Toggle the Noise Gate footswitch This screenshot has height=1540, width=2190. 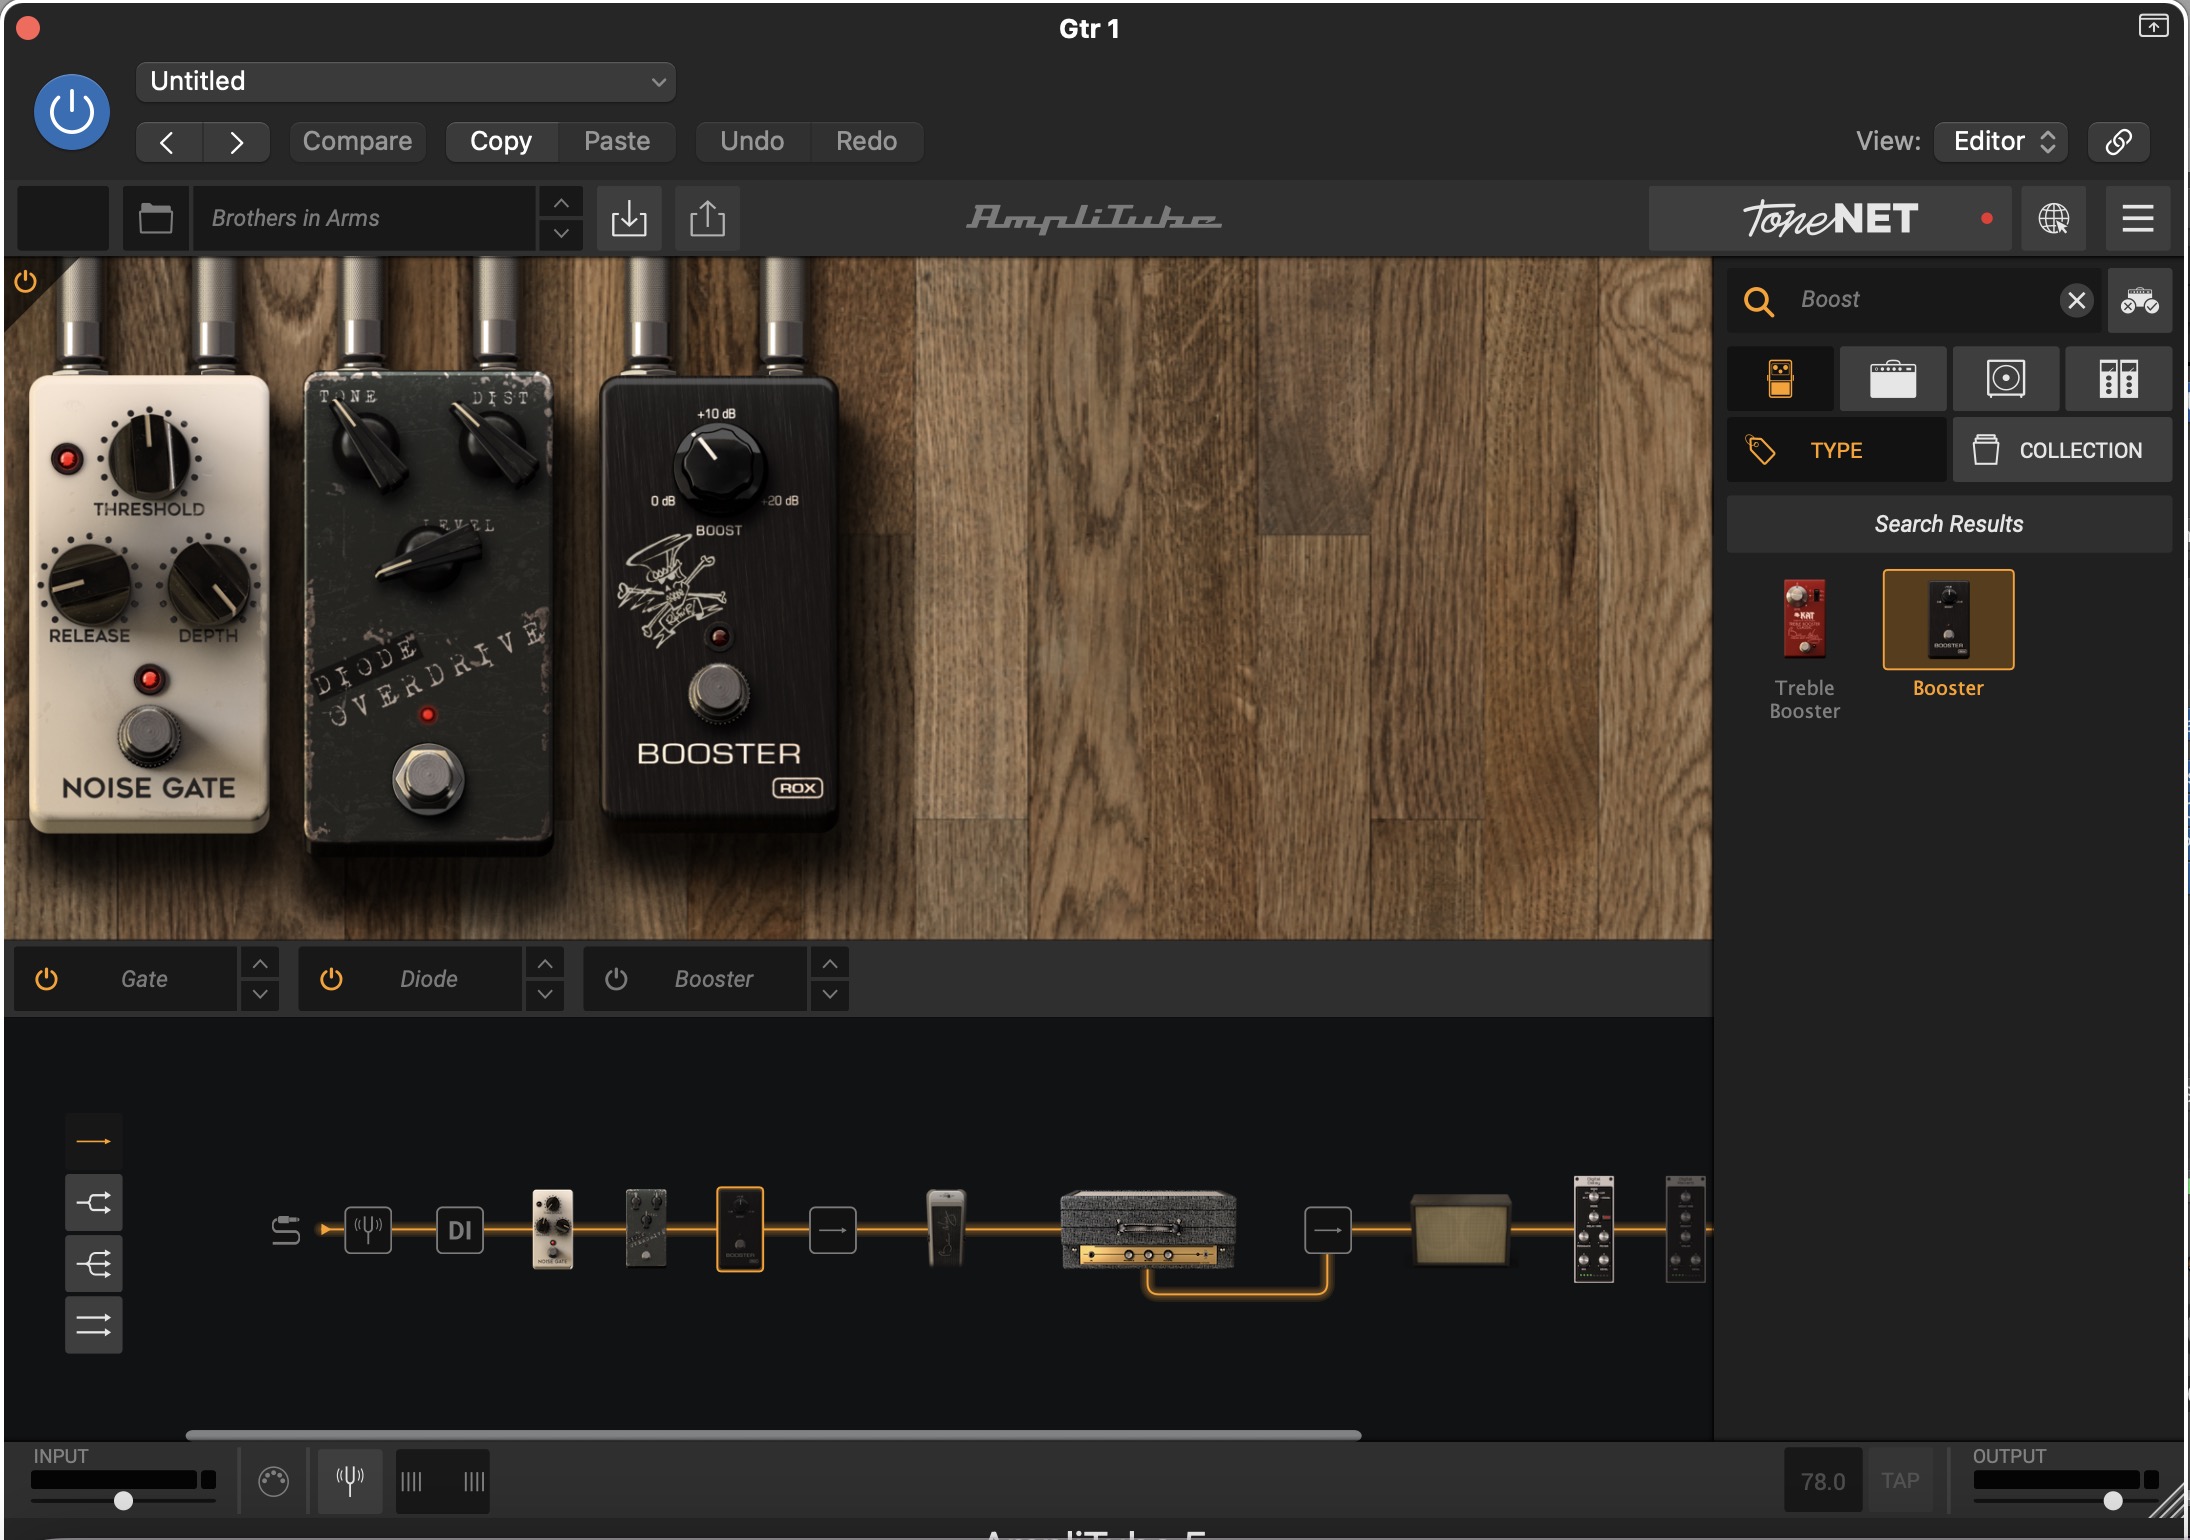(149, 735)
